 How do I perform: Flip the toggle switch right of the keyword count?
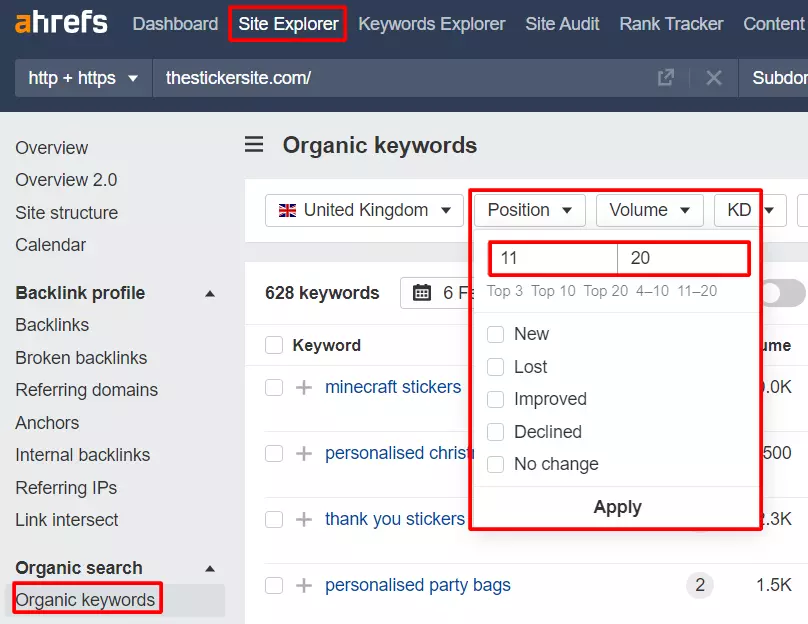click(x=783, y=293)
